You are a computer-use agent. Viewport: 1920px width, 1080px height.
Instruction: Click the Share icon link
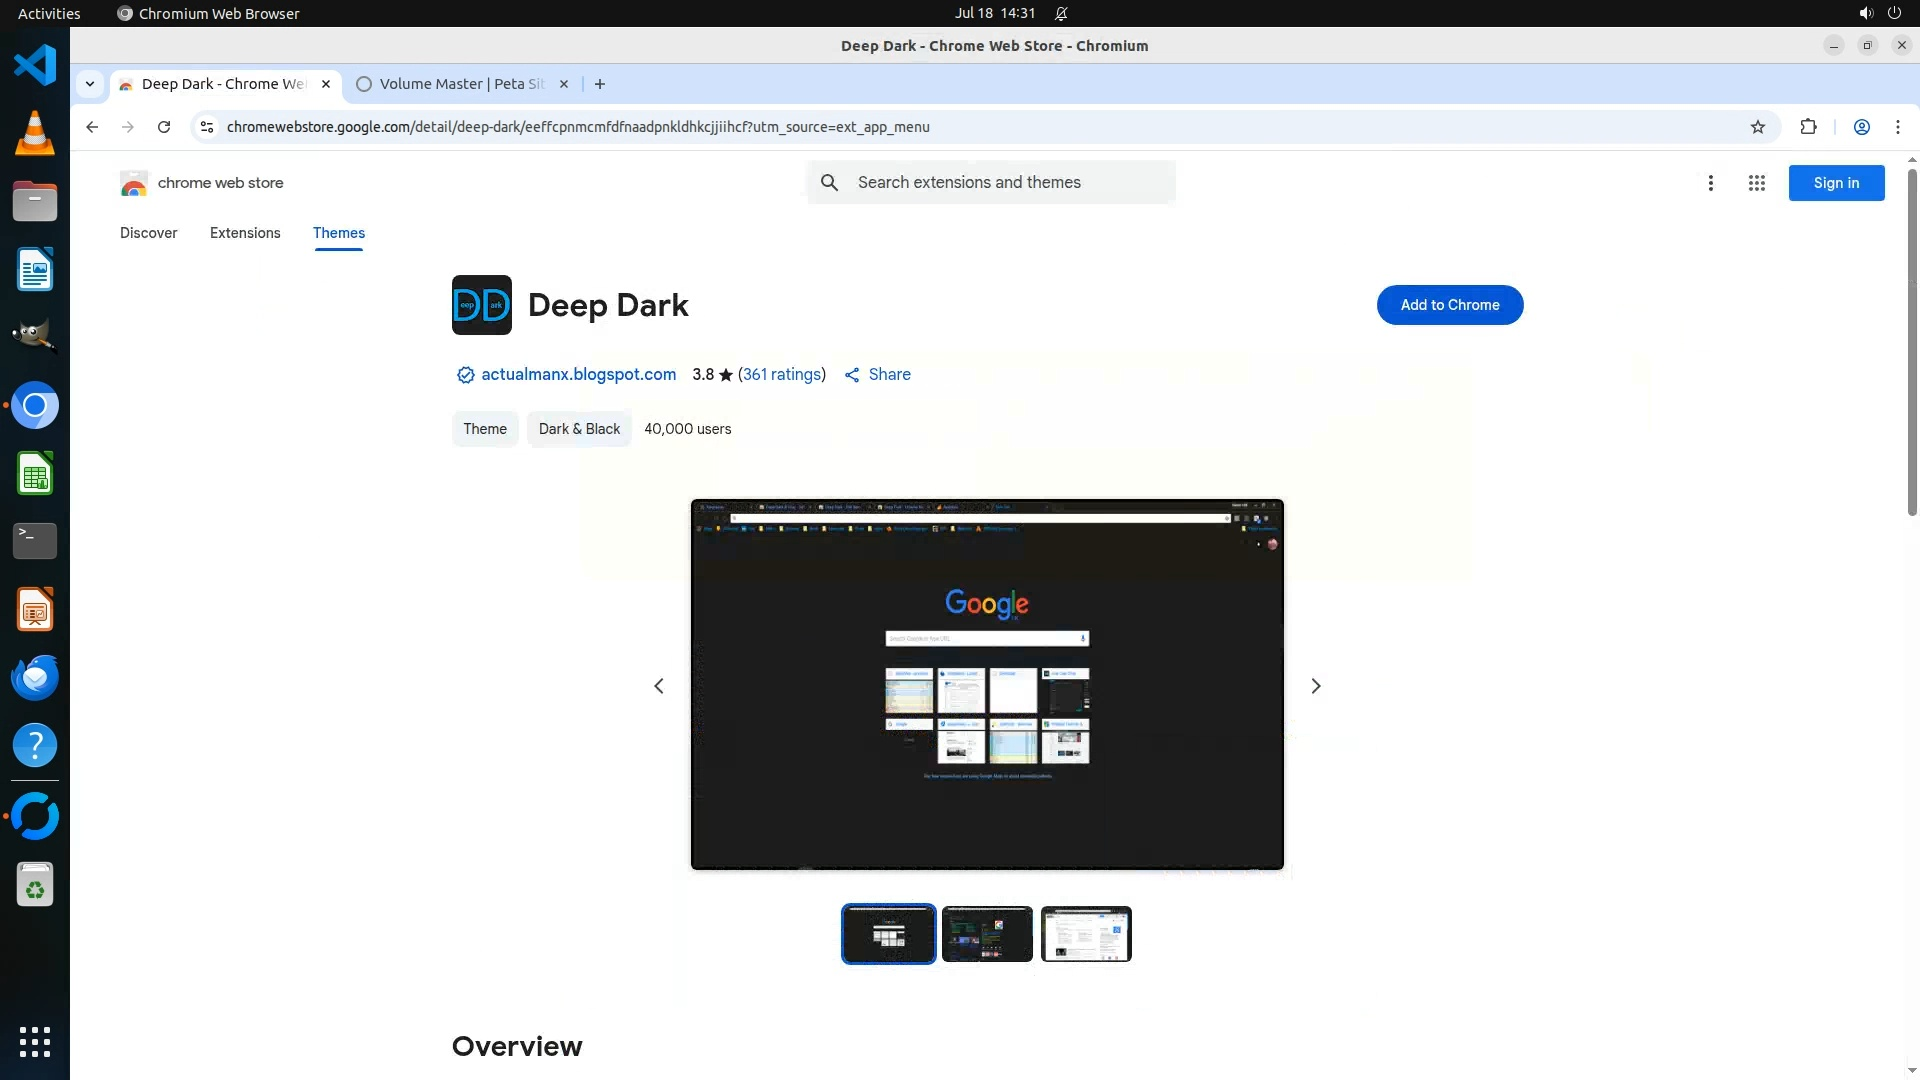(x=877, y=374)
